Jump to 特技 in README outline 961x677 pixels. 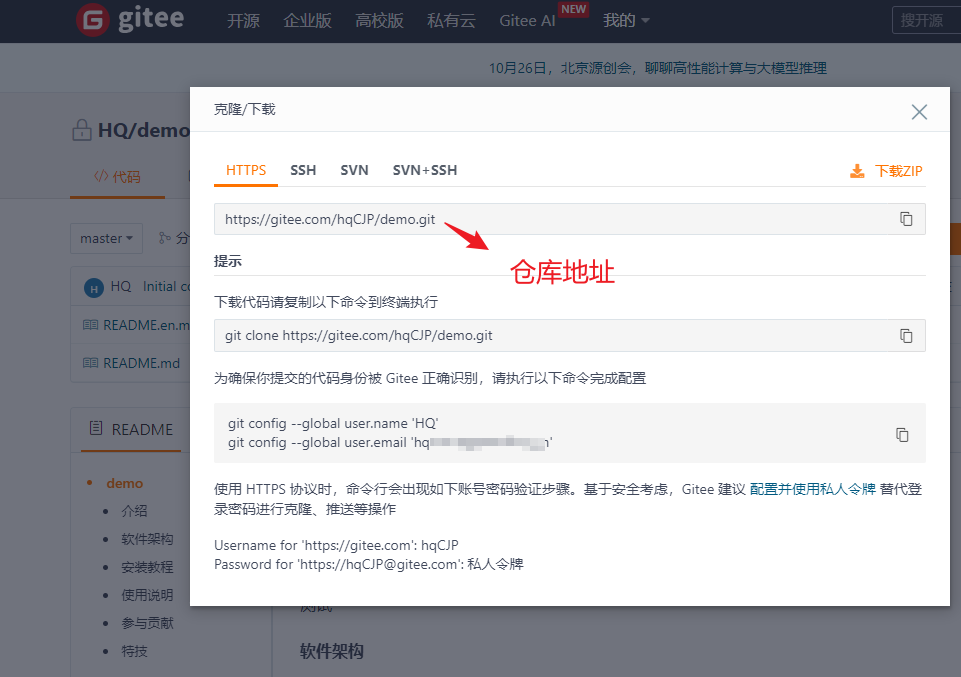(134, 651)
